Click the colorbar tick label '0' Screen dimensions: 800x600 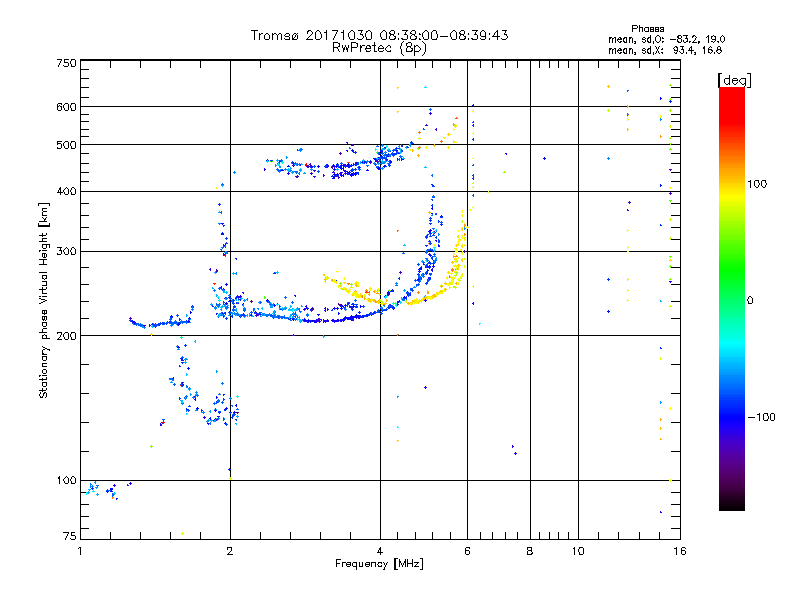[x=750, y=300]
